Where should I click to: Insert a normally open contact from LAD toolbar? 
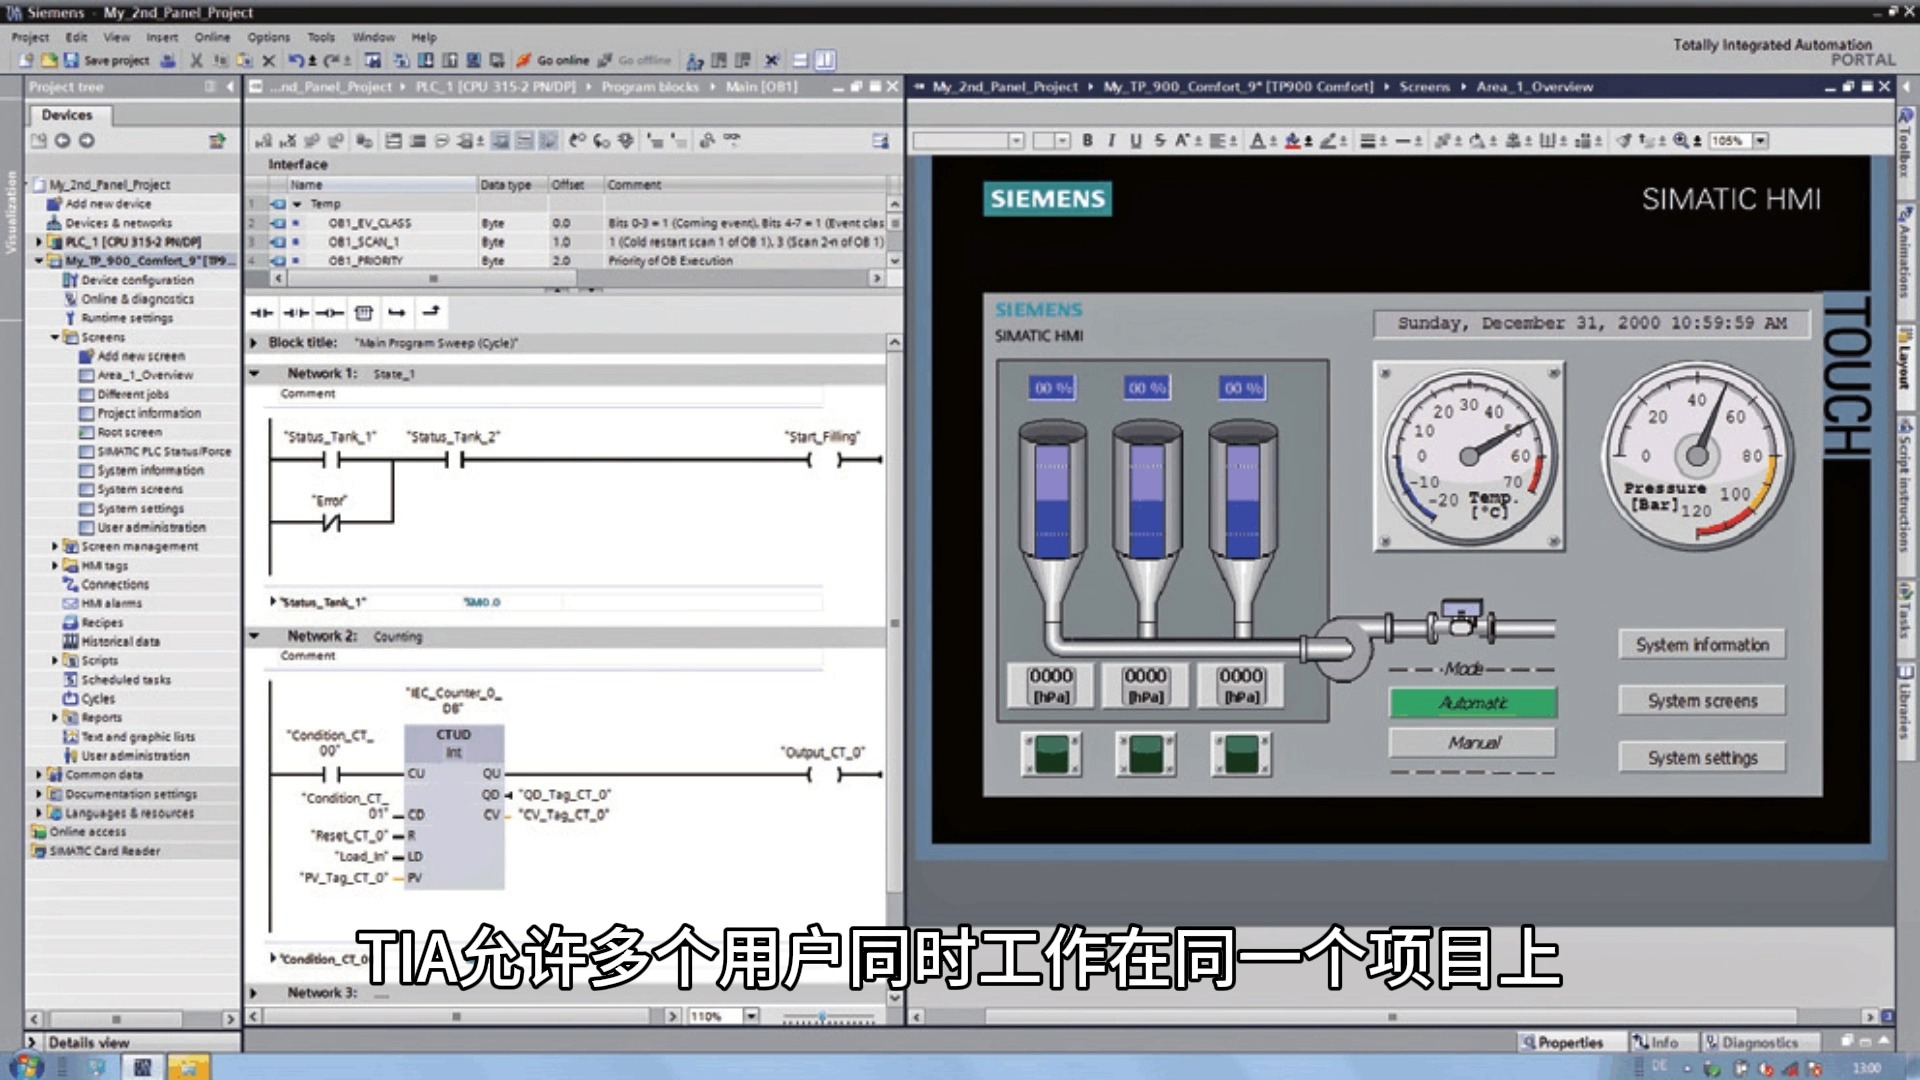point(262,313)
